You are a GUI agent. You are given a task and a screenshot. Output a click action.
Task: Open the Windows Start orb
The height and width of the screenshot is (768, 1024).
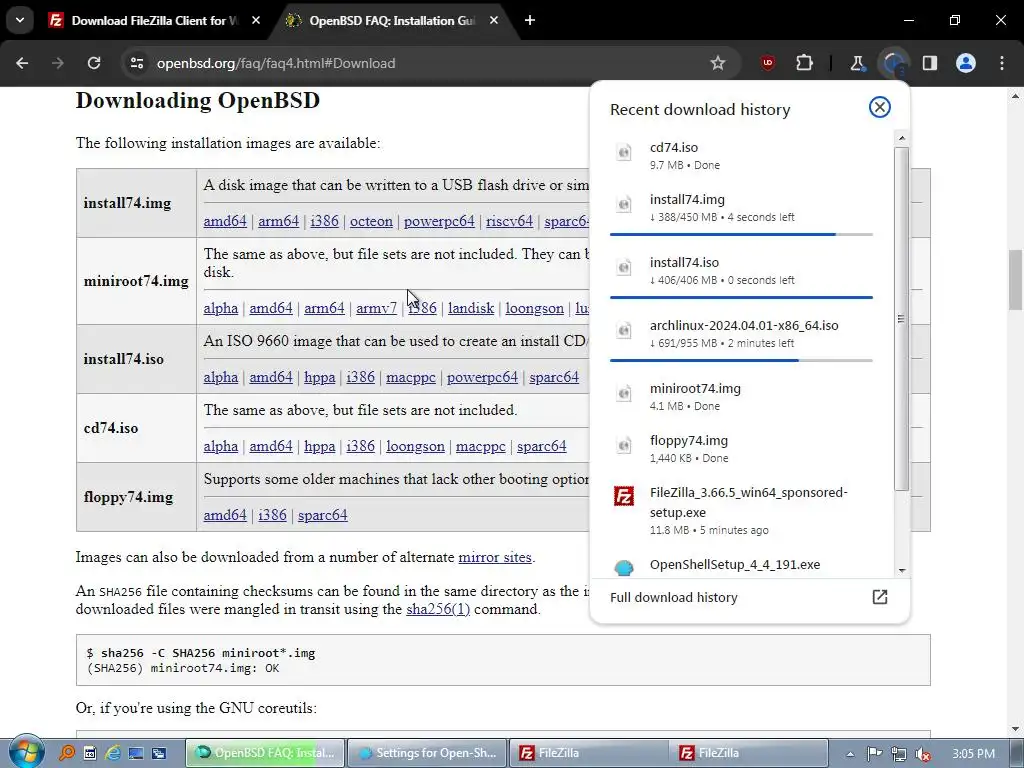click(26, 752)
